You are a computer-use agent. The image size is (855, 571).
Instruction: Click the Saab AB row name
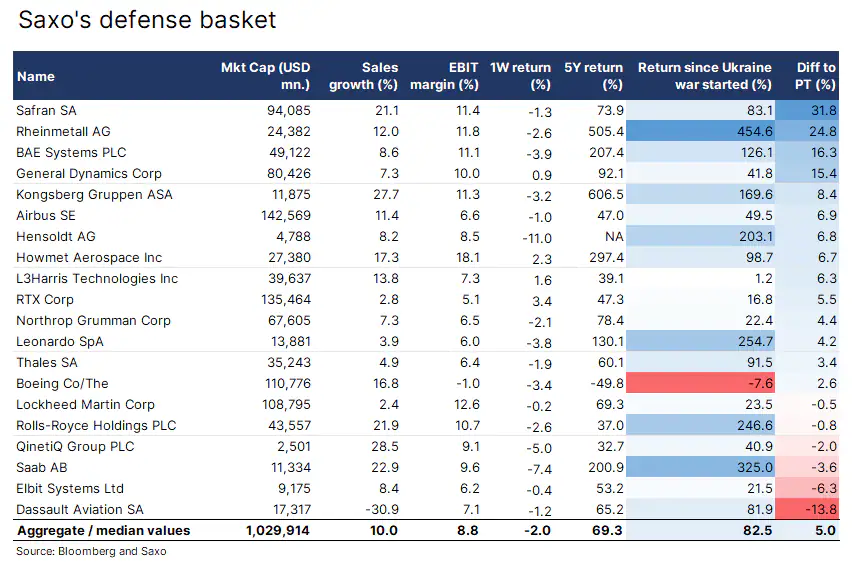pos(42,467)
